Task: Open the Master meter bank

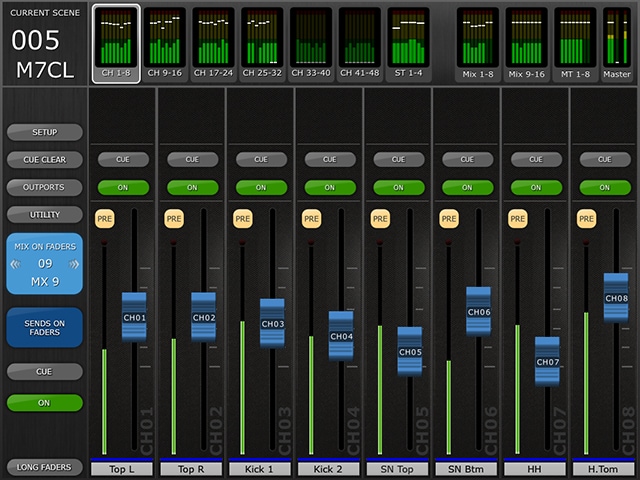Action: click(617, 43)
